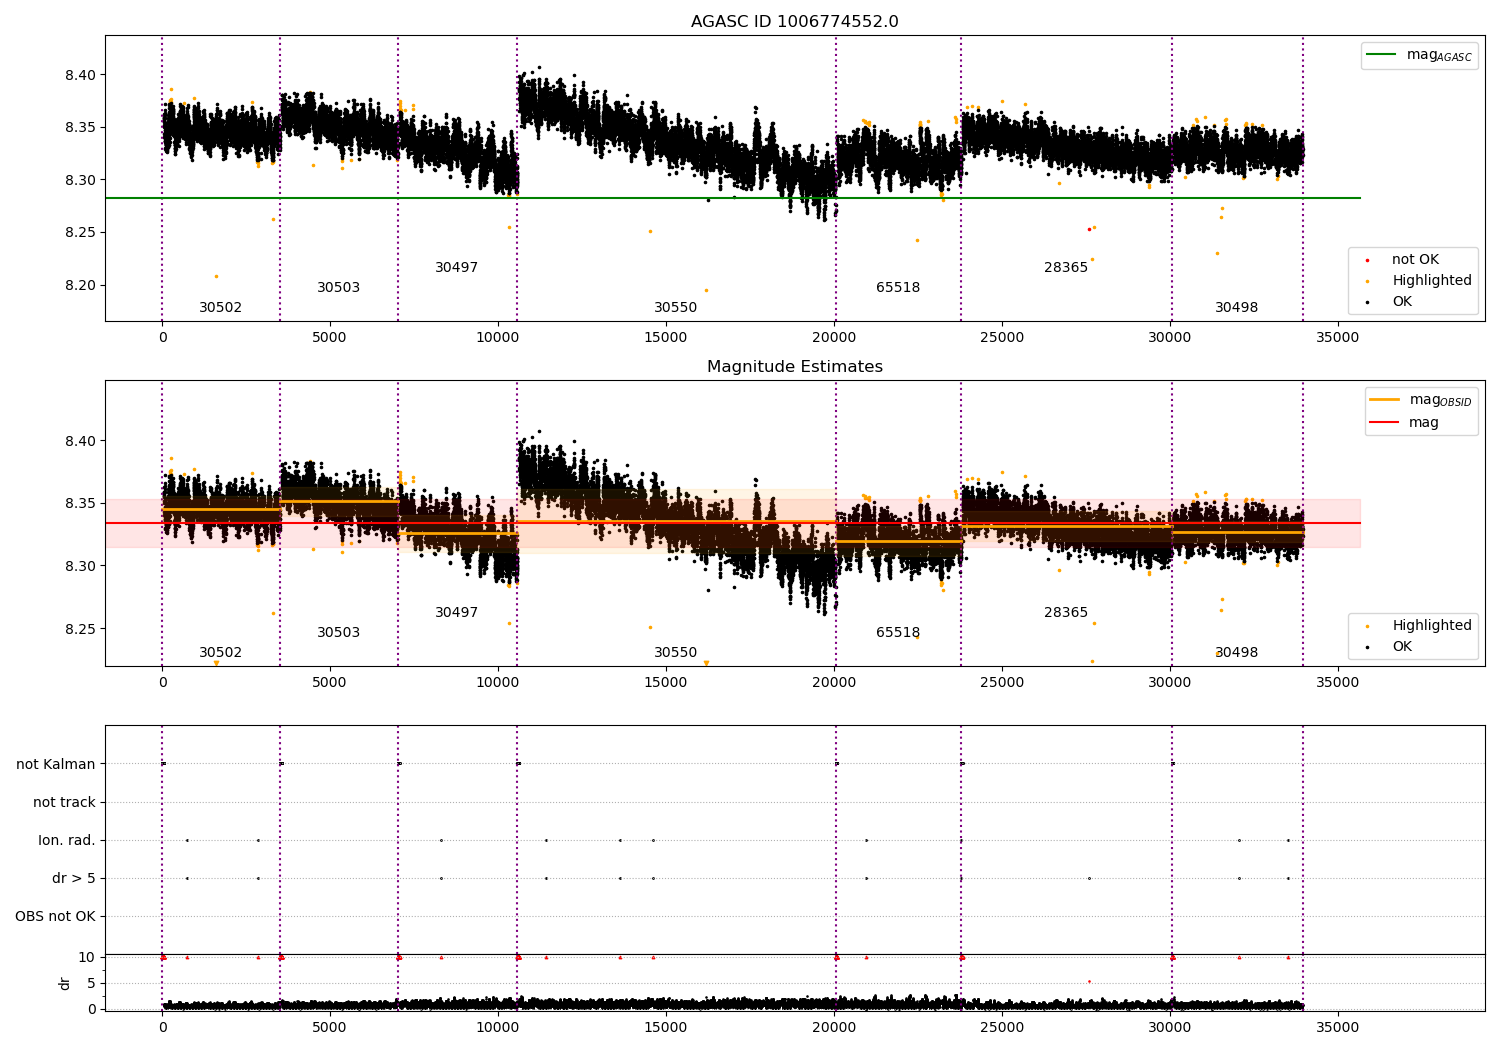This screenshot has height=1050, width=1500.
Task: Click the red dr point near 5
Action: pyautogui.click(x=1089, y=981)
